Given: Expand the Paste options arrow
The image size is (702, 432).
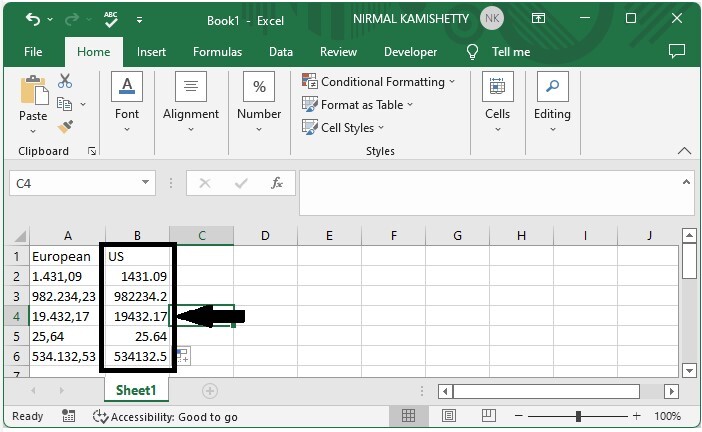Looking at the screenshot, I should (x=33, y=132).
